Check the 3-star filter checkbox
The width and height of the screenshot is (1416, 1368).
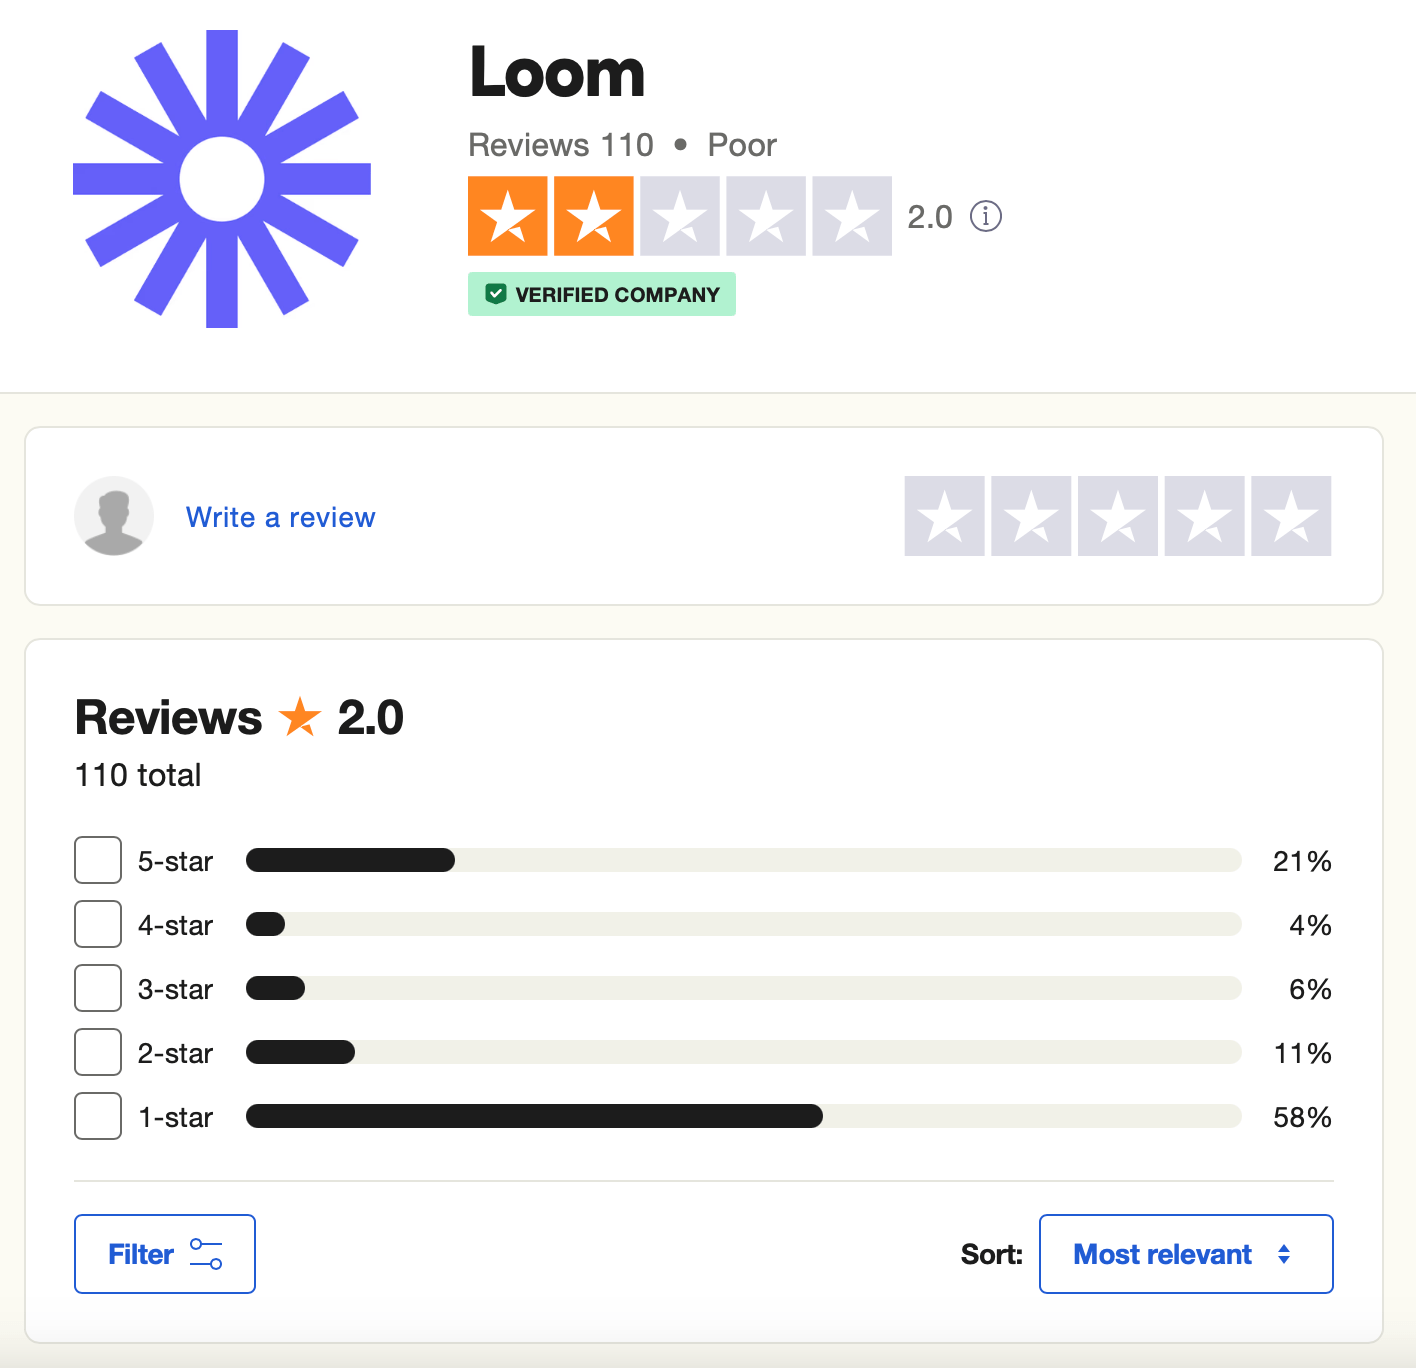[x=98, y=988]
